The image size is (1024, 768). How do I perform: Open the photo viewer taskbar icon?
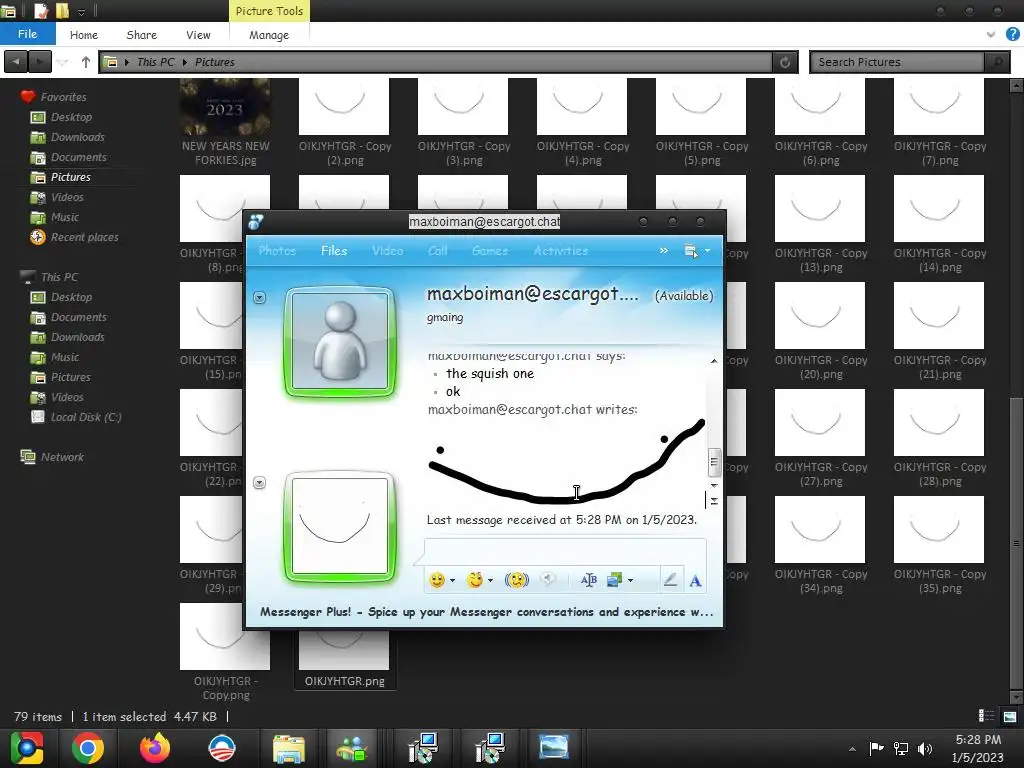[553, 748]
